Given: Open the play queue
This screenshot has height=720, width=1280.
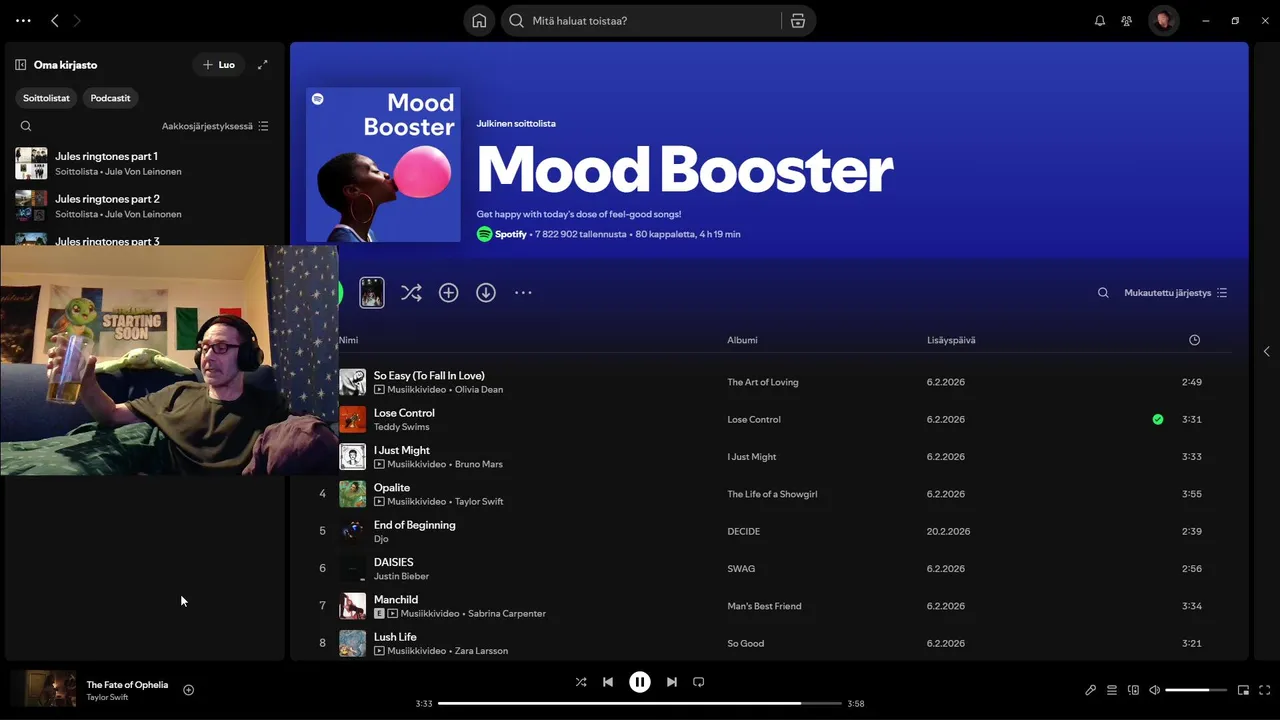Looking at the screenshot, I should coord(1112,690).
